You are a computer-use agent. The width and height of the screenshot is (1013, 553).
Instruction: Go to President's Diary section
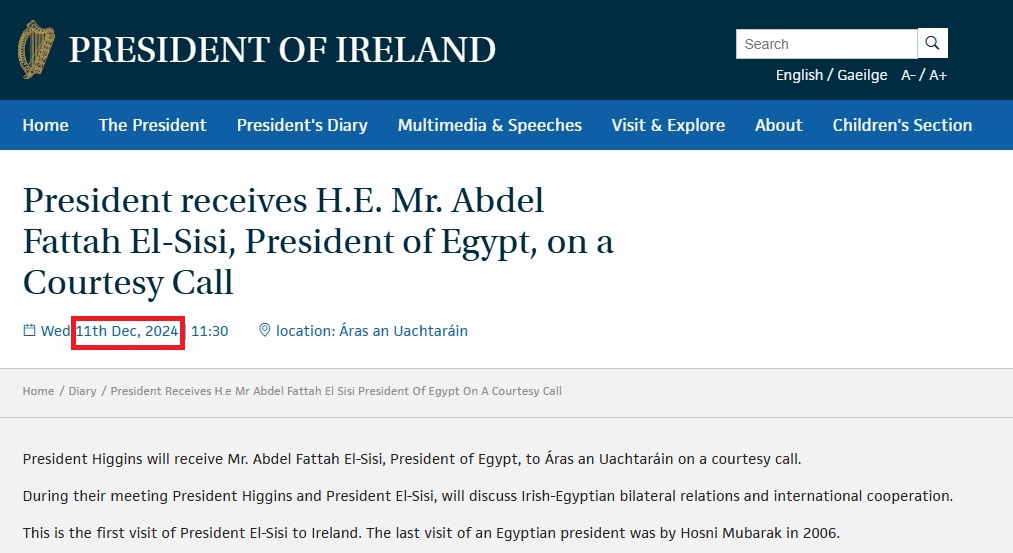click(x=302, y=125)
